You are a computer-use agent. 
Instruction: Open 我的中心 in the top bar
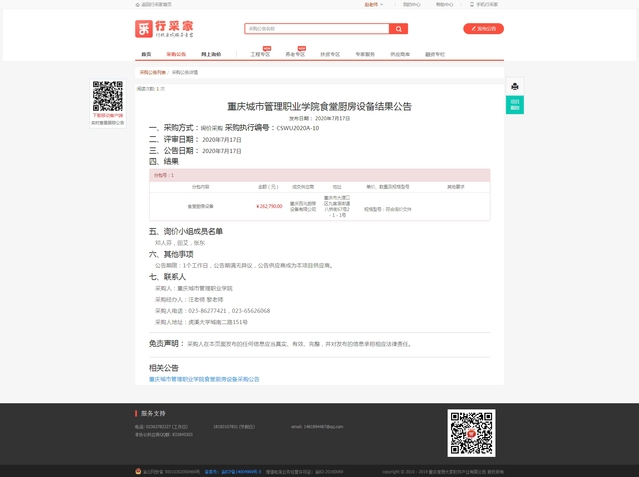(411, 4)
